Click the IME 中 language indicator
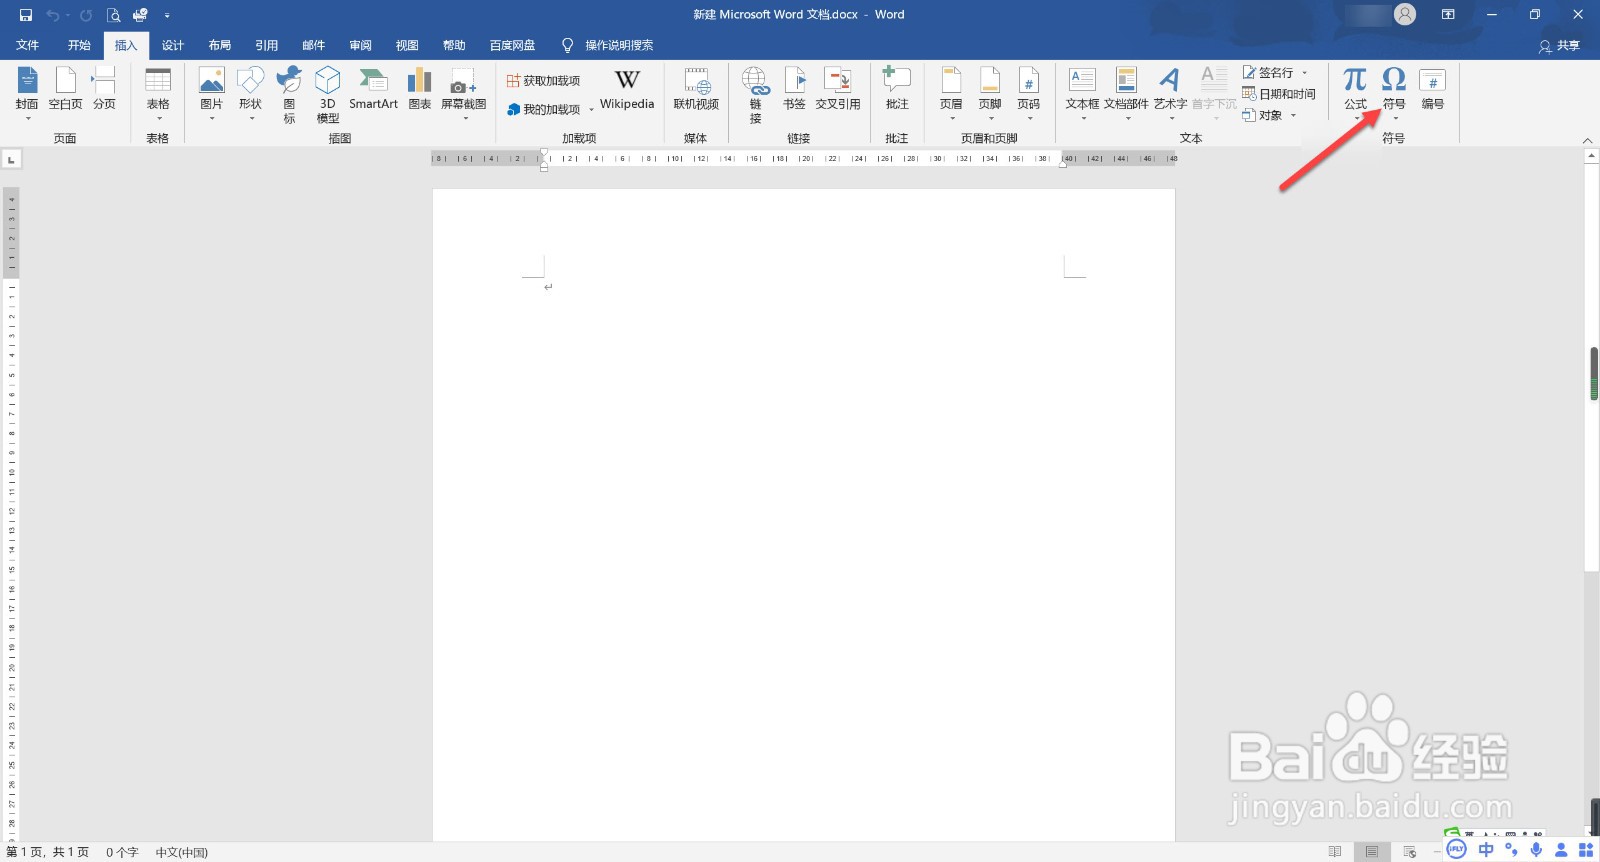1600x862 pixels. [1486, 850]
